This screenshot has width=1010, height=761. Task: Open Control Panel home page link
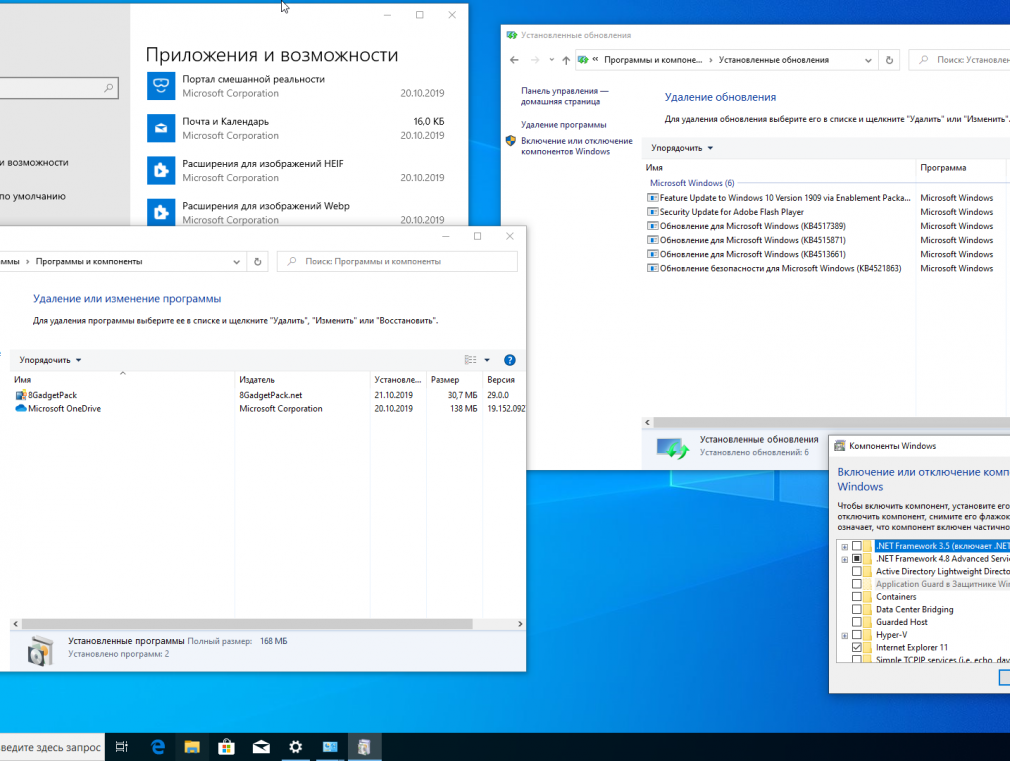(x=564, y=96)
